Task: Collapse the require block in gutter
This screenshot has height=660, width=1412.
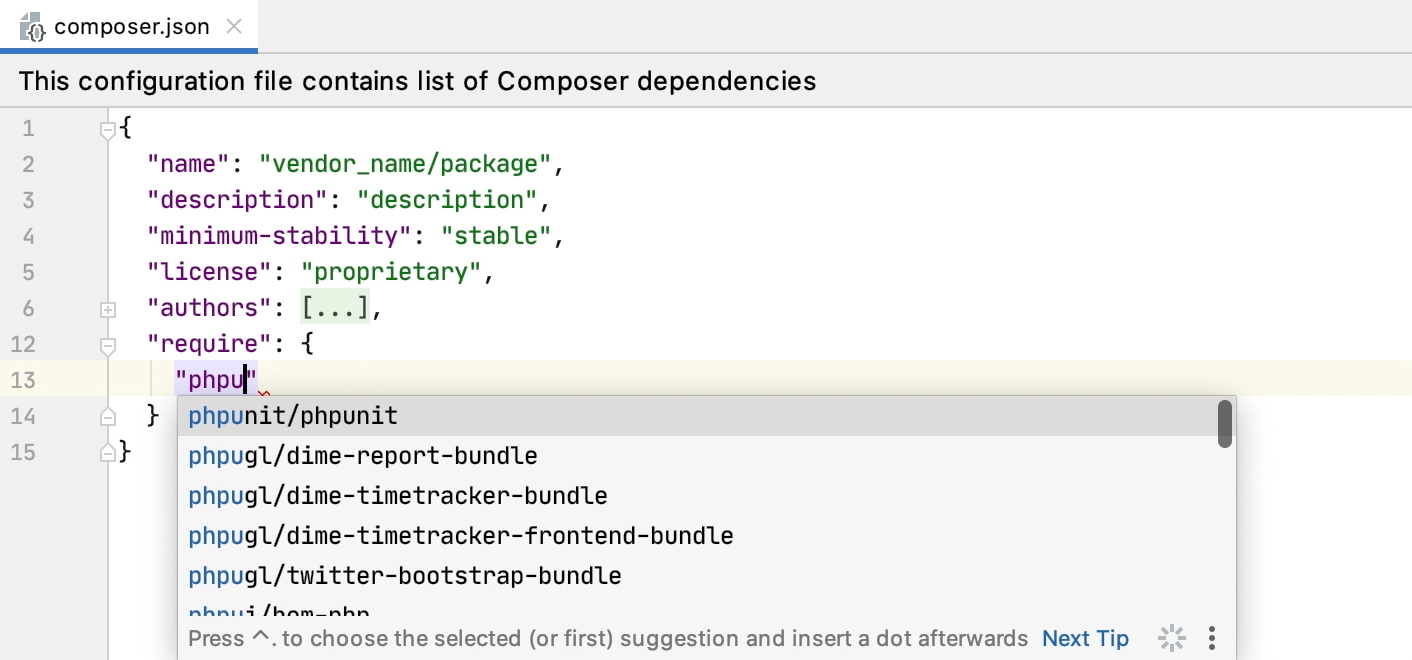Action: (x=107, y=343)
